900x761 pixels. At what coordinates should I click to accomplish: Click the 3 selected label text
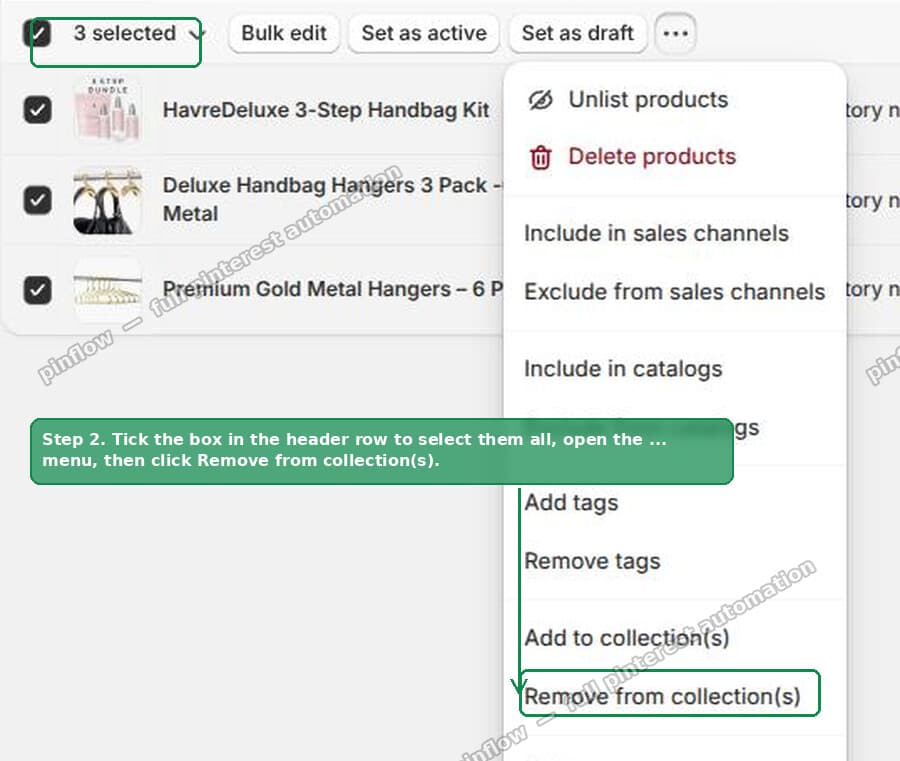tap(125, 33)
